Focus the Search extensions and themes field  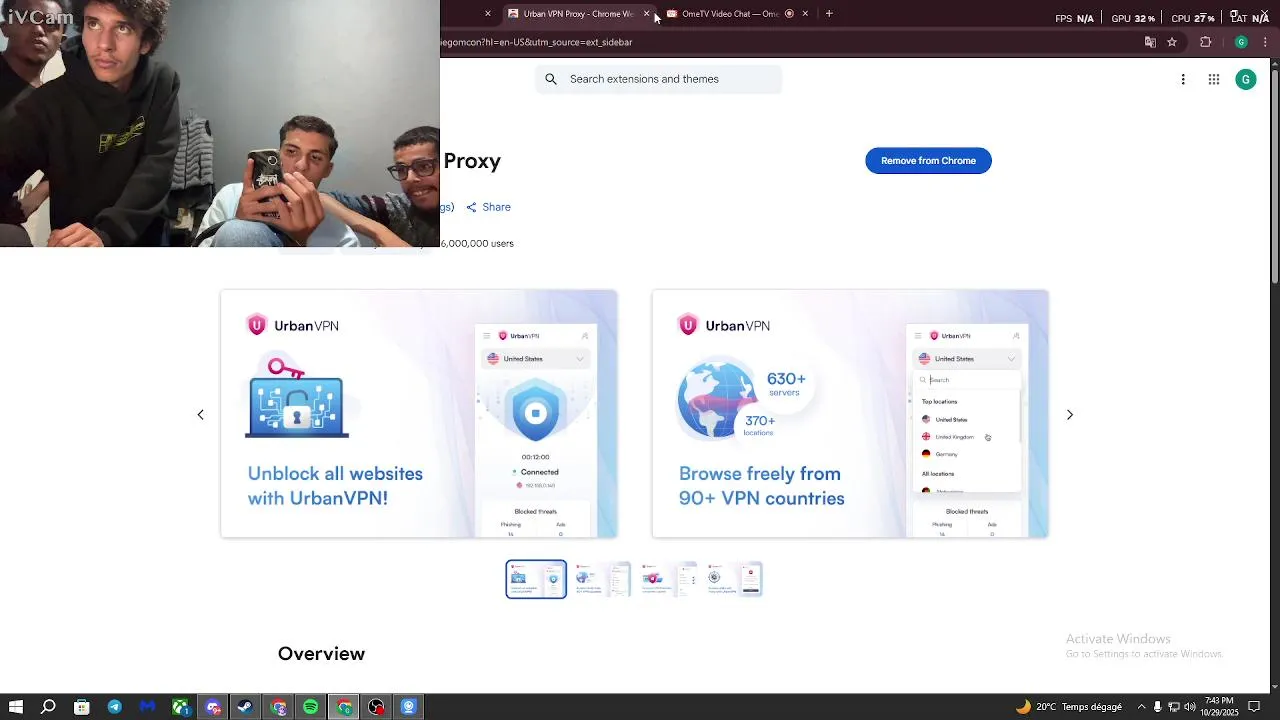(x=658, y=79)
